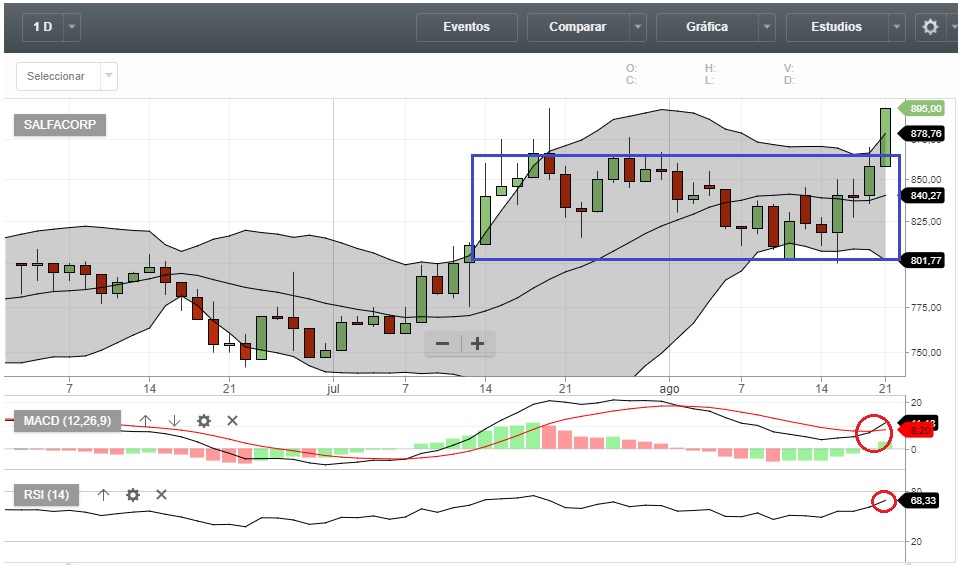
Task: Move MACD panel up with arrow
Action: (145, 420)
